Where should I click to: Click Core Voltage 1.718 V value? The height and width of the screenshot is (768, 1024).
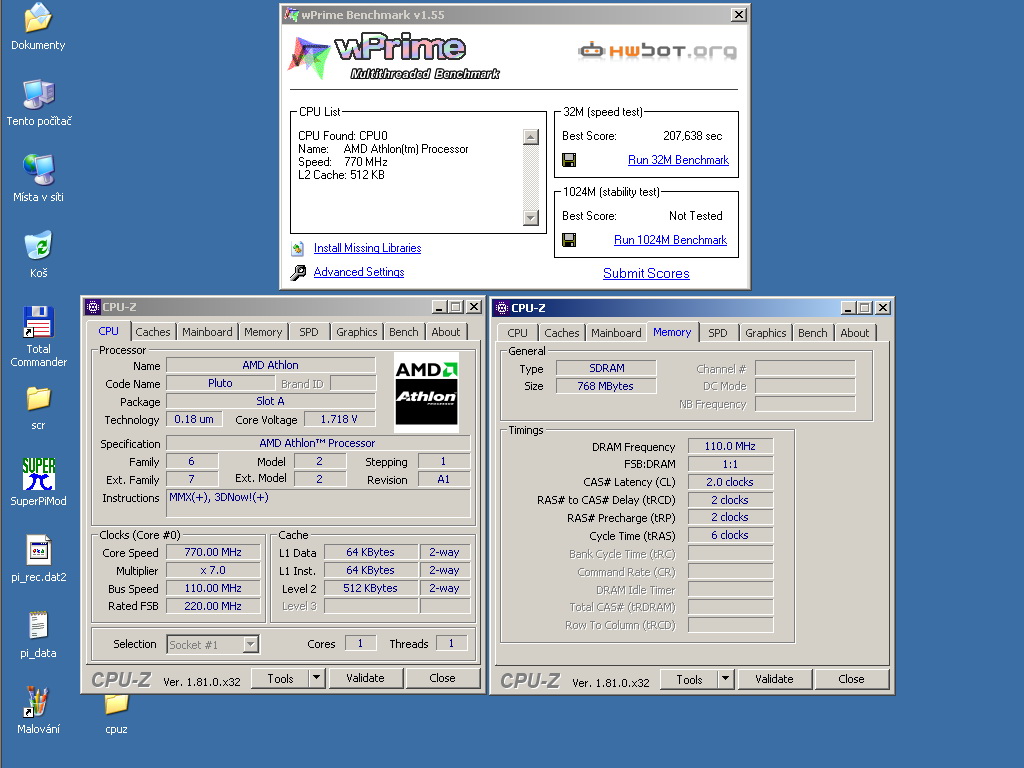pos(339,419)
